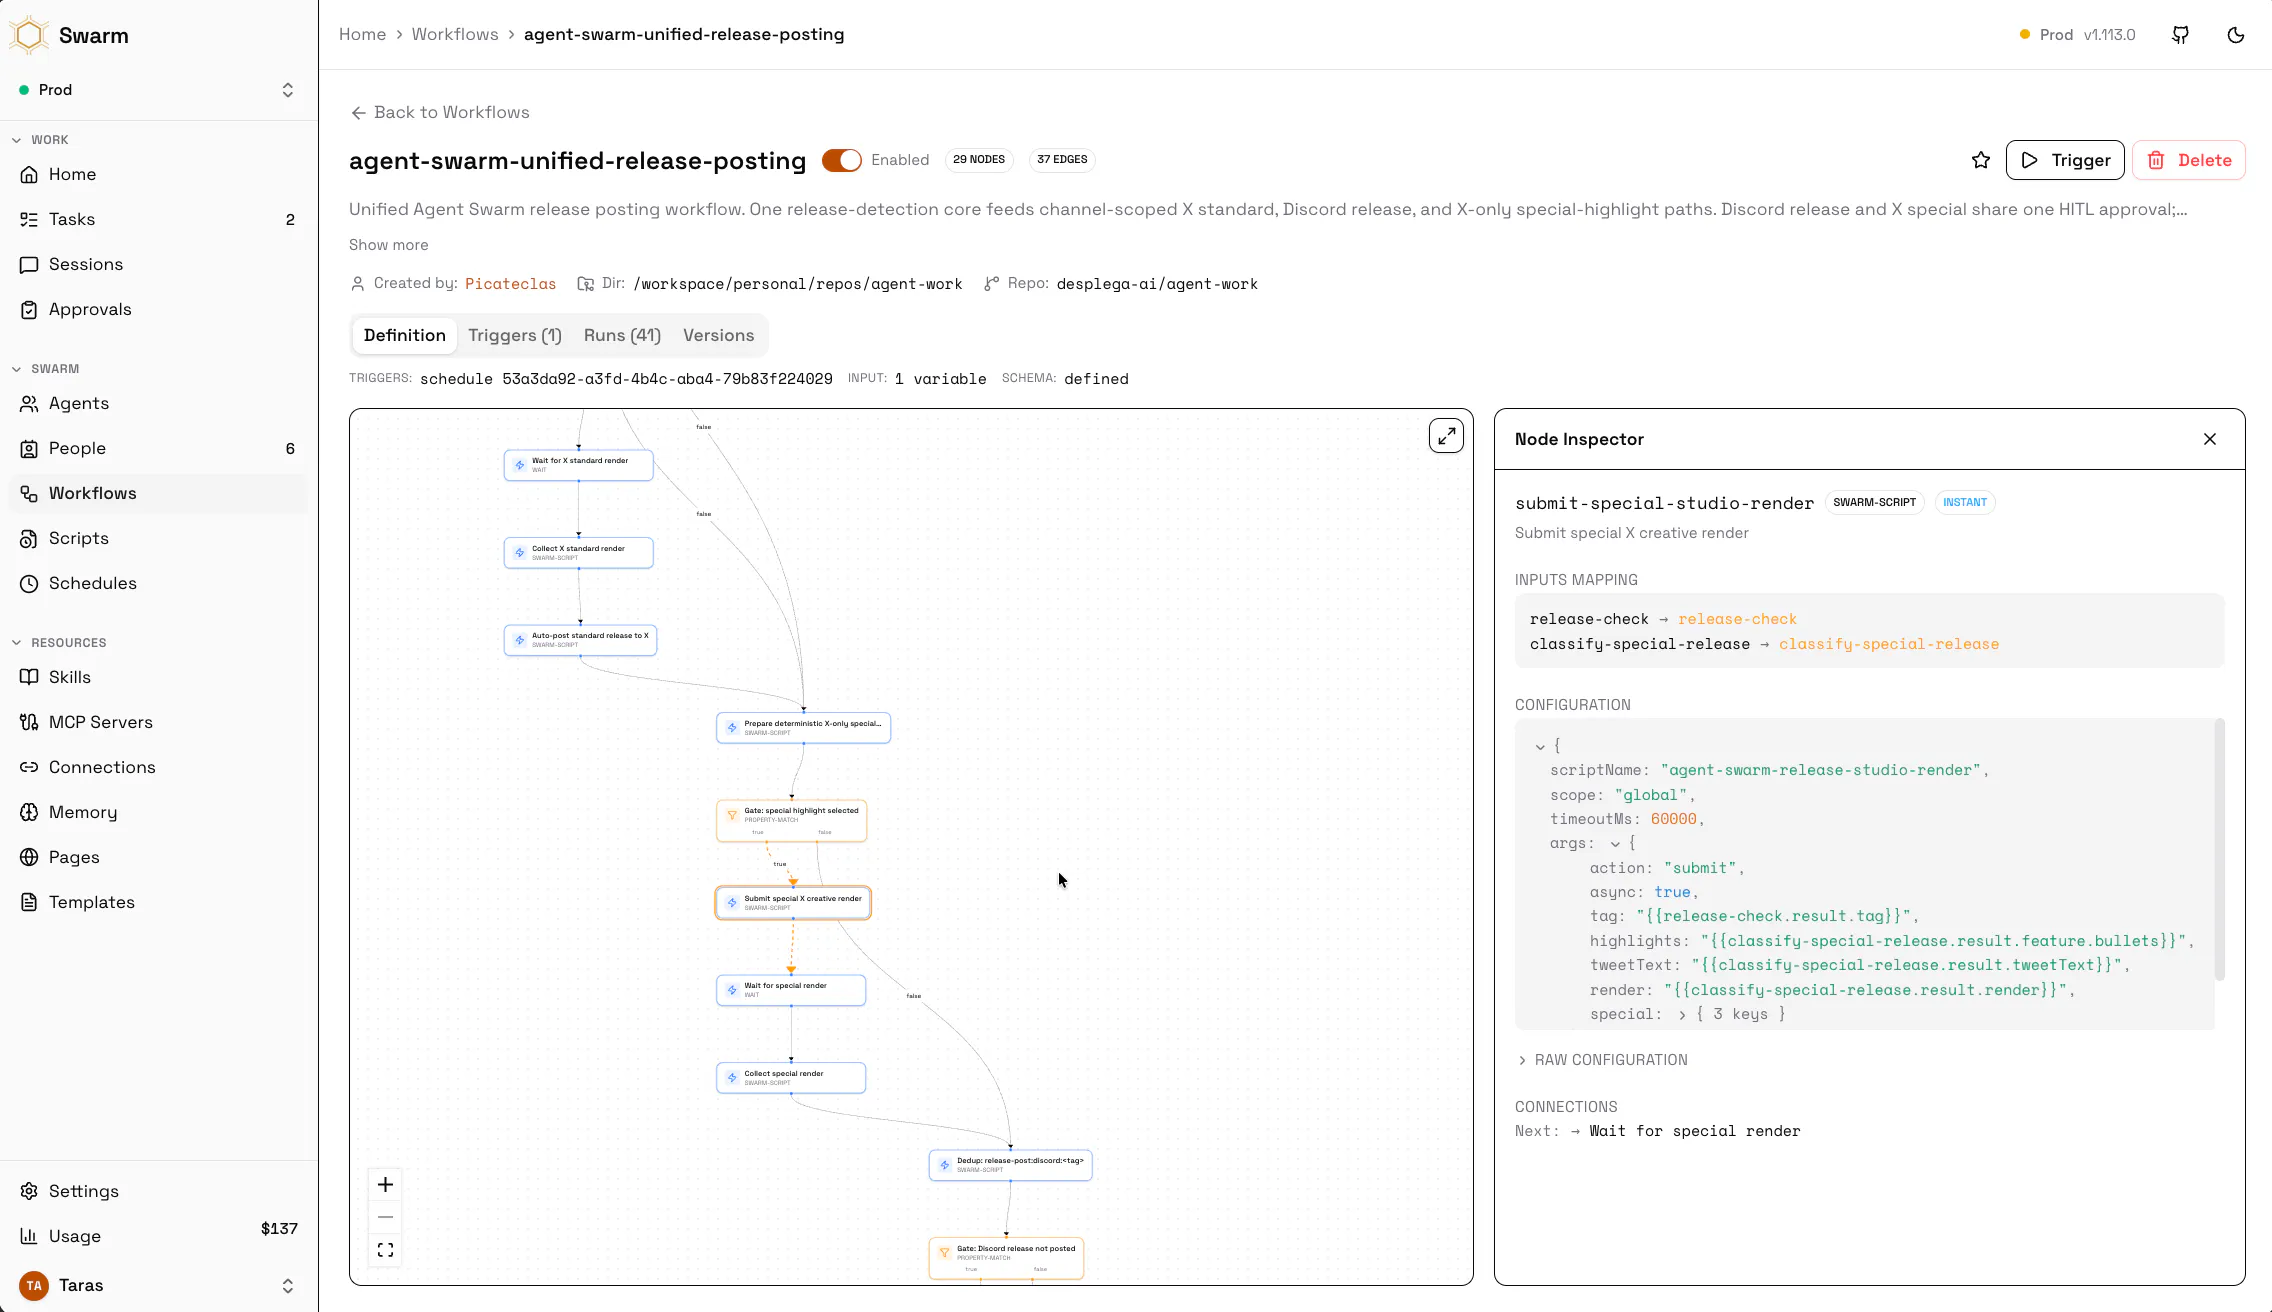Go back to Workflows list
The width and height of the screenshot is (2272, 1312).
click(440, 112)
